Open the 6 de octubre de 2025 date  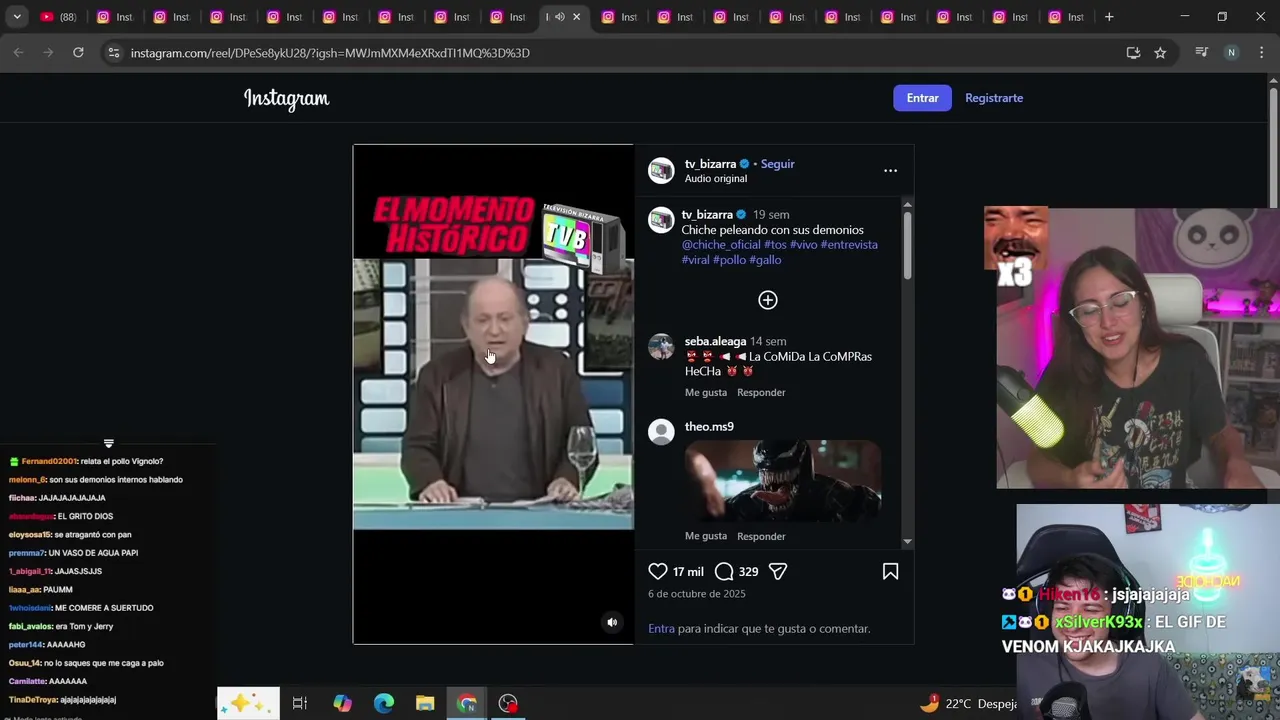click(x=697, y=594)
